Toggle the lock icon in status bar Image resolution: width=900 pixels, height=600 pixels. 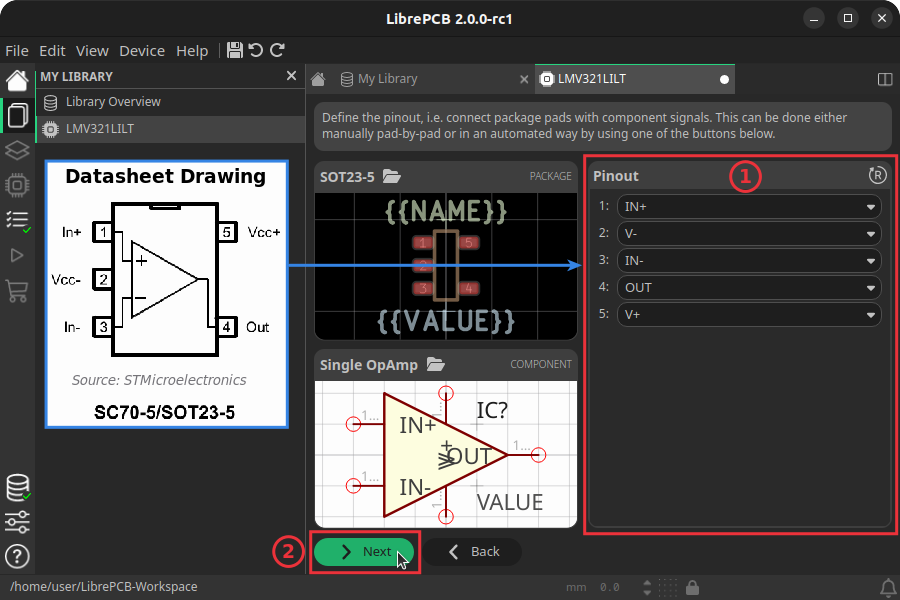click(693, 587)
